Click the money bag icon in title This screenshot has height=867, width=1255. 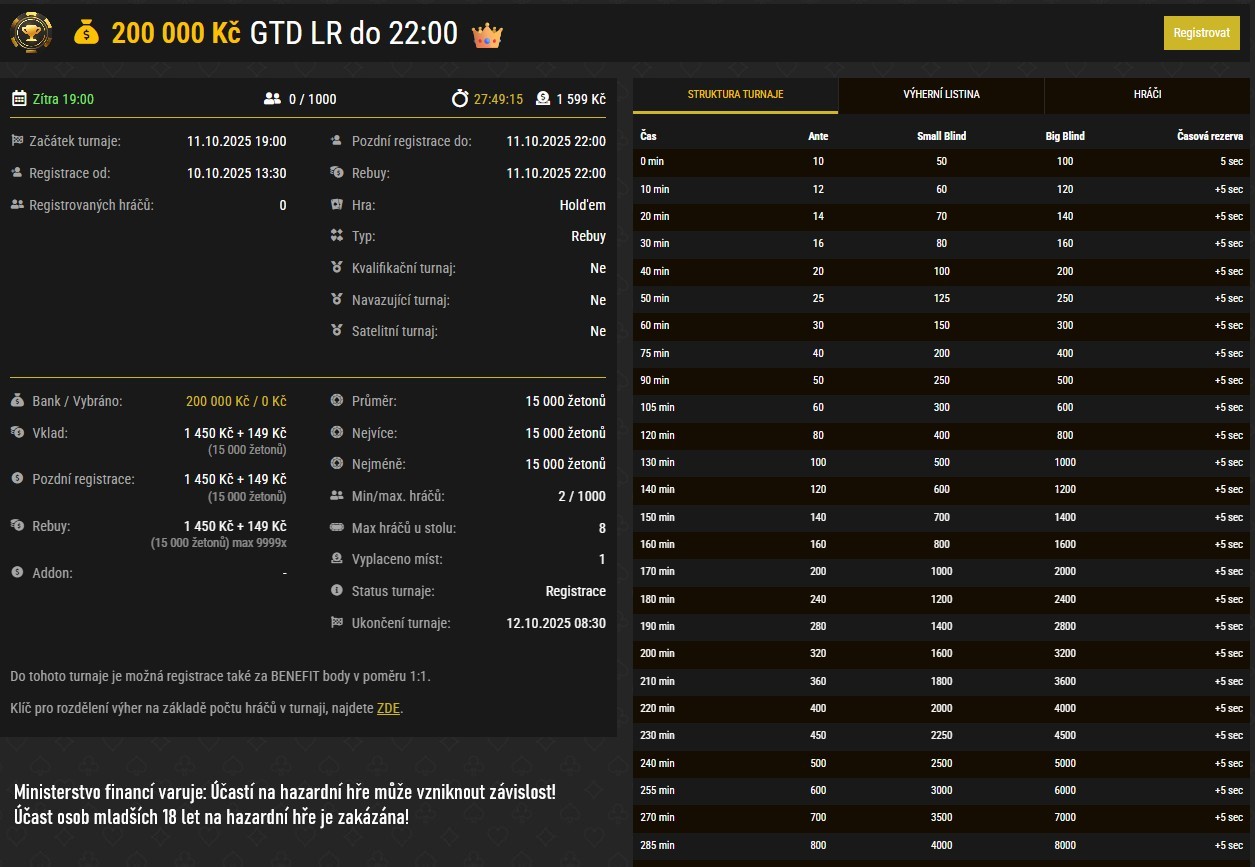click(87, 33)
